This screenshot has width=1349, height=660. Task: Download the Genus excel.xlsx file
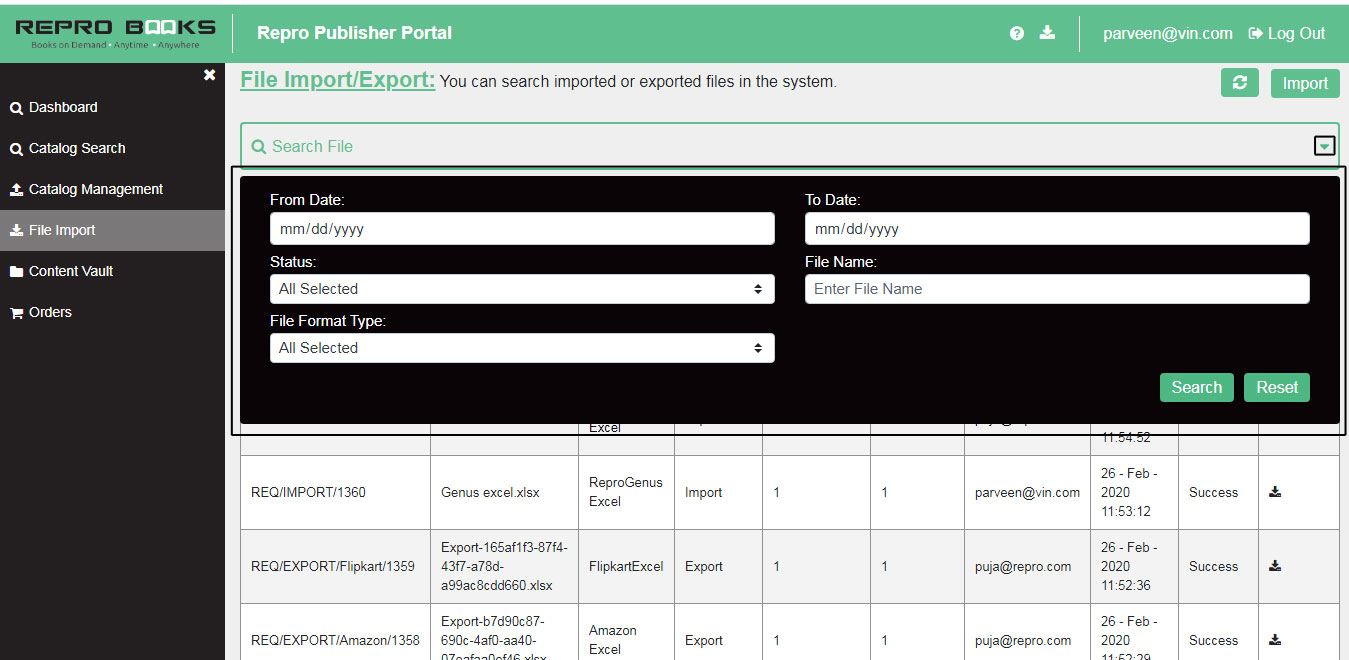coord(1275,492)
